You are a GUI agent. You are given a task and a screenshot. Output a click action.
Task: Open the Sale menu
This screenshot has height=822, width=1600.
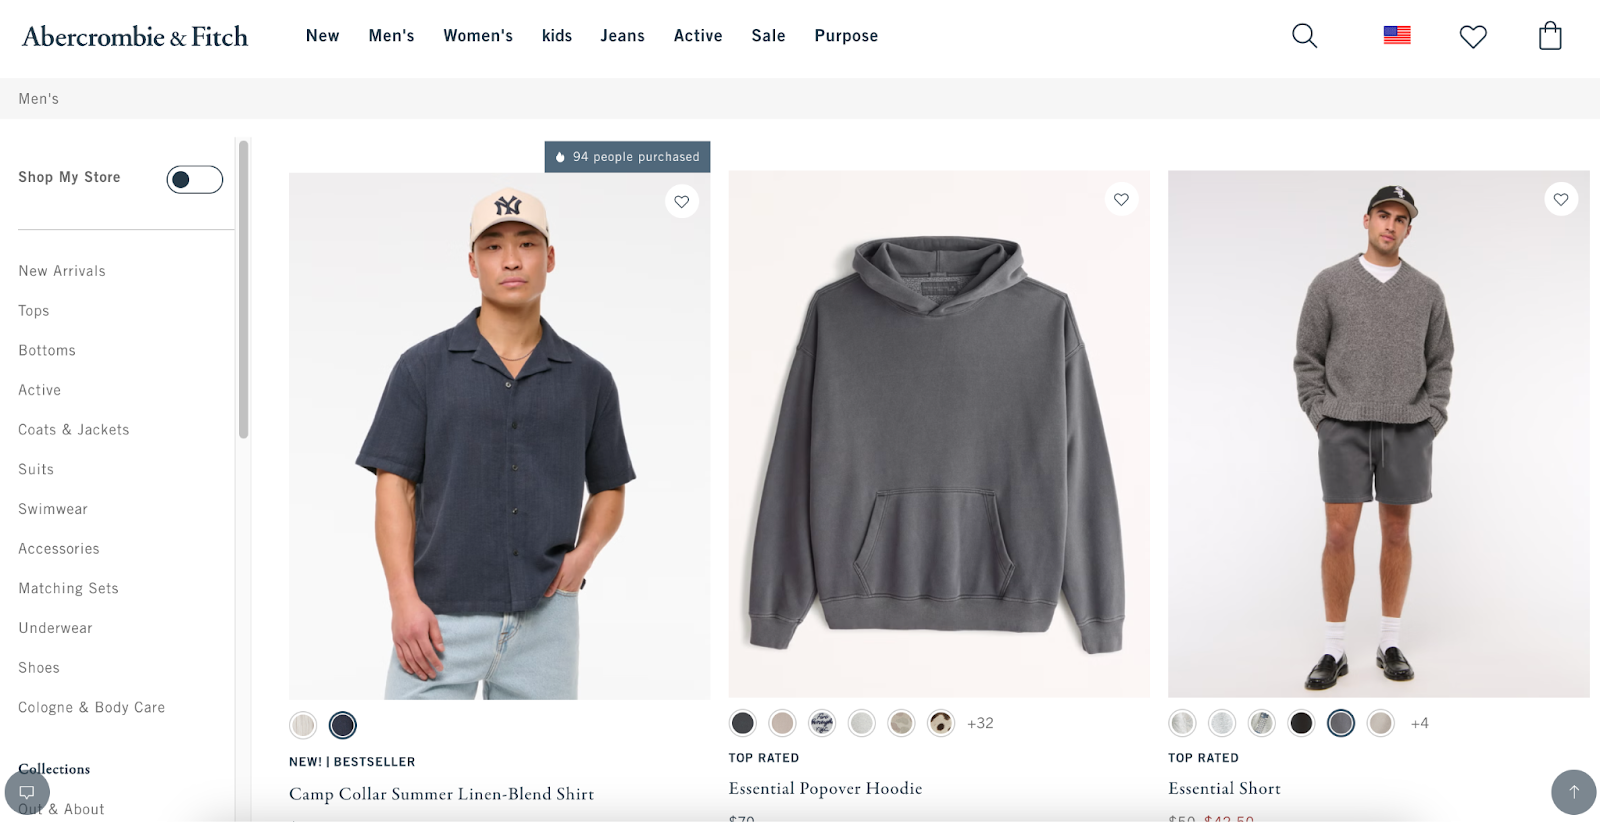click(768, 35)
